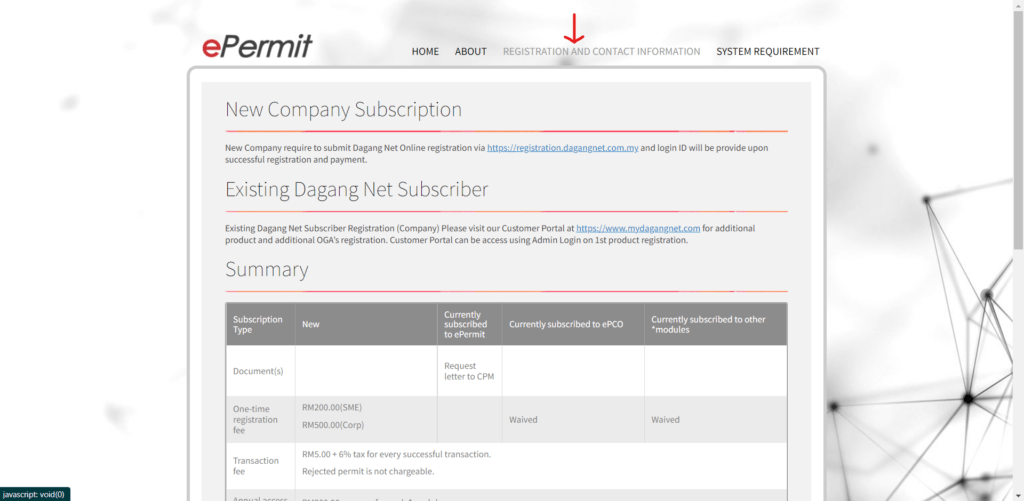The image size is (1024, 501).
Task: Click the scrollbar down arrow
Action: tap(1016, 494)
